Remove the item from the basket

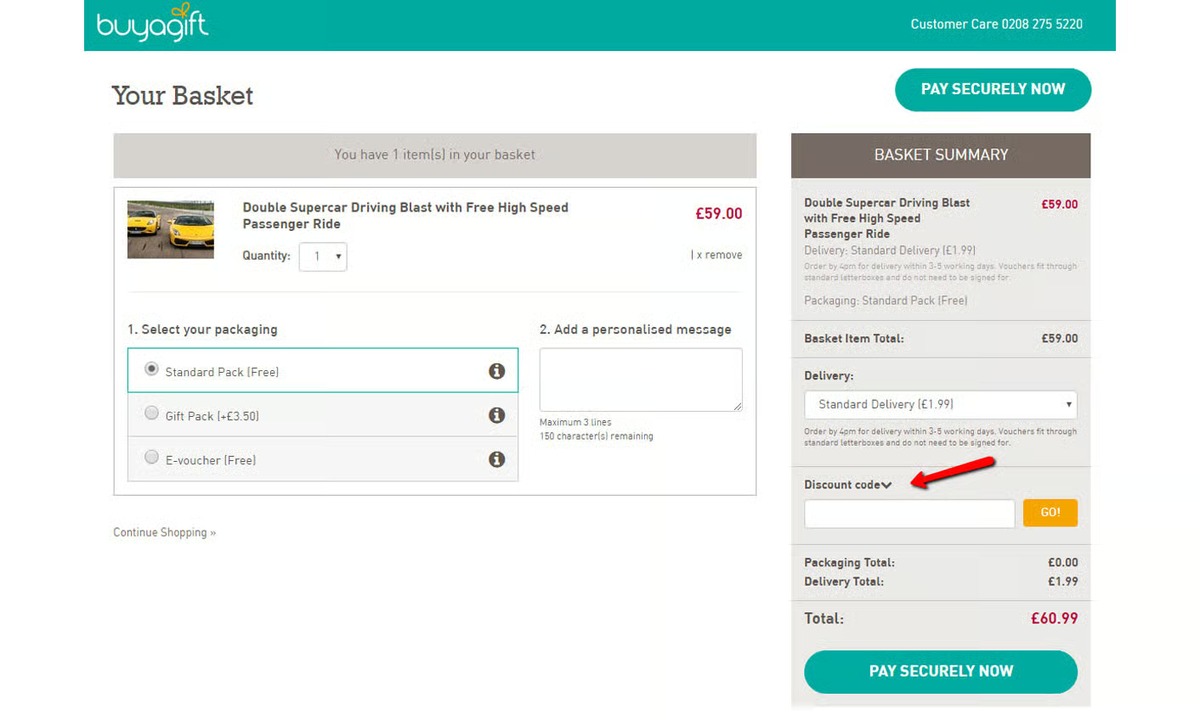pyautogui.click(x=717, y=255)
